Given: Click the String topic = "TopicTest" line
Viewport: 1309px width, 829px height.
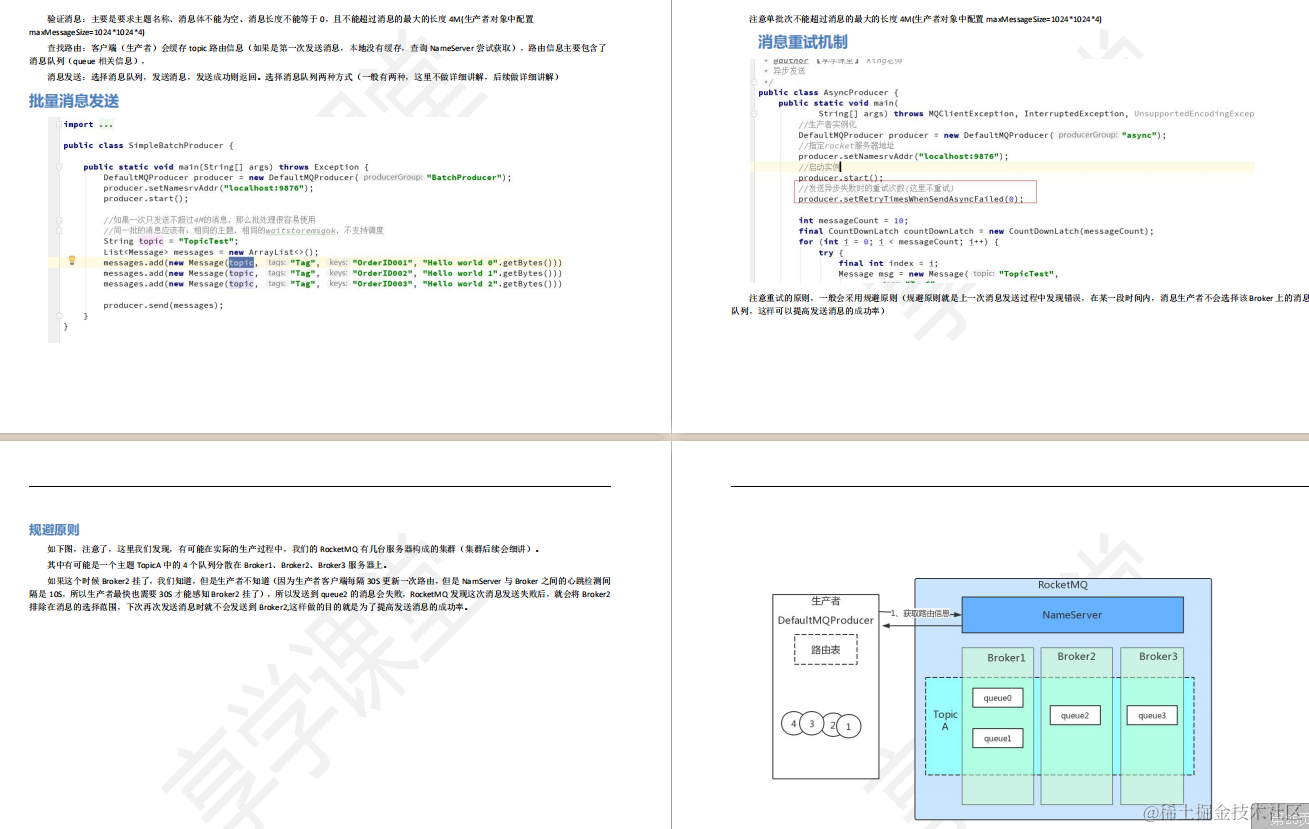Looking at the screenshot, I should pyautogui.click(x=170, y=241).
